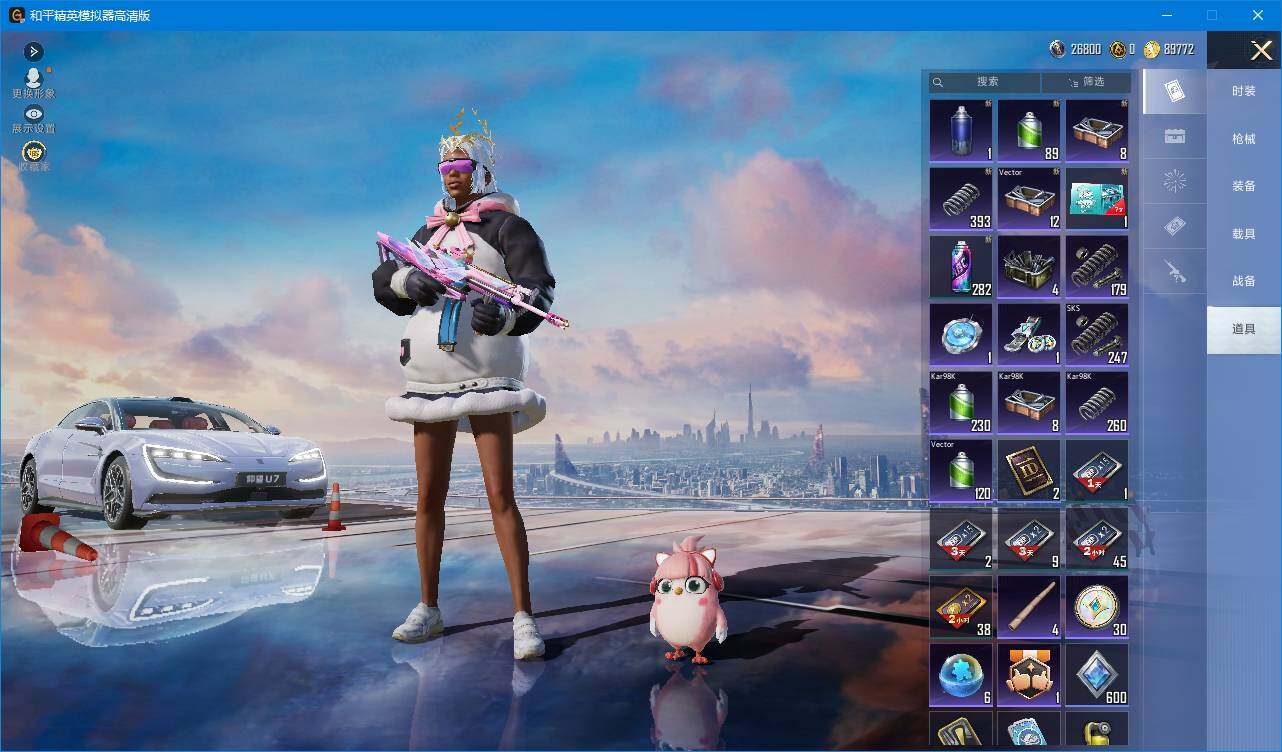Focus the 搜索 search field
Screen dimensions: 1282x752
point(985,82)
